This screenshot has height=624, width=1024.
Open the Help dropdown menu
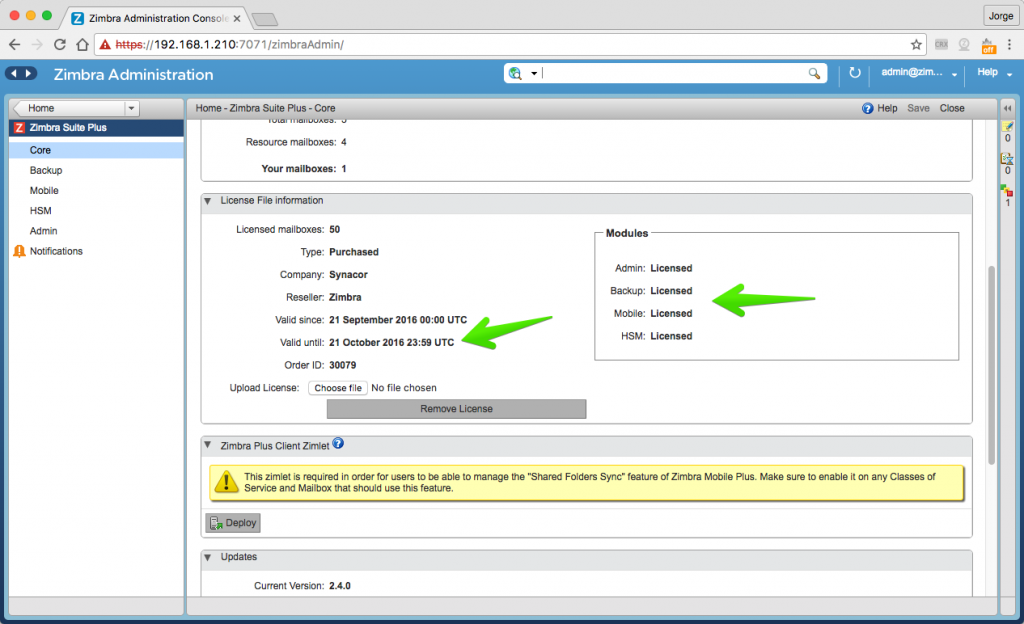click(x=994, y=72)
